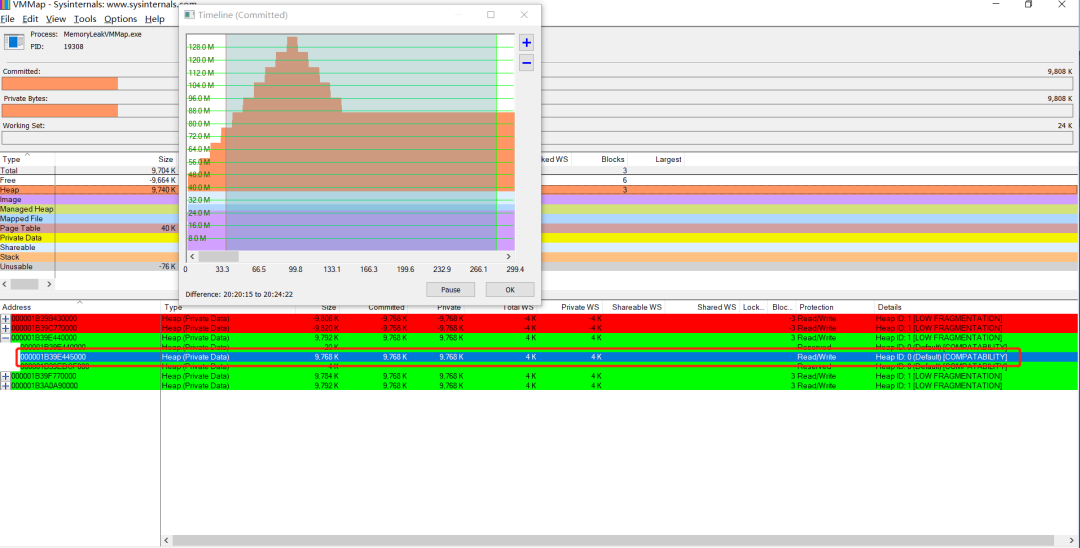
Task: Click address text 000001B39B430000
Action: coord(44,319)
